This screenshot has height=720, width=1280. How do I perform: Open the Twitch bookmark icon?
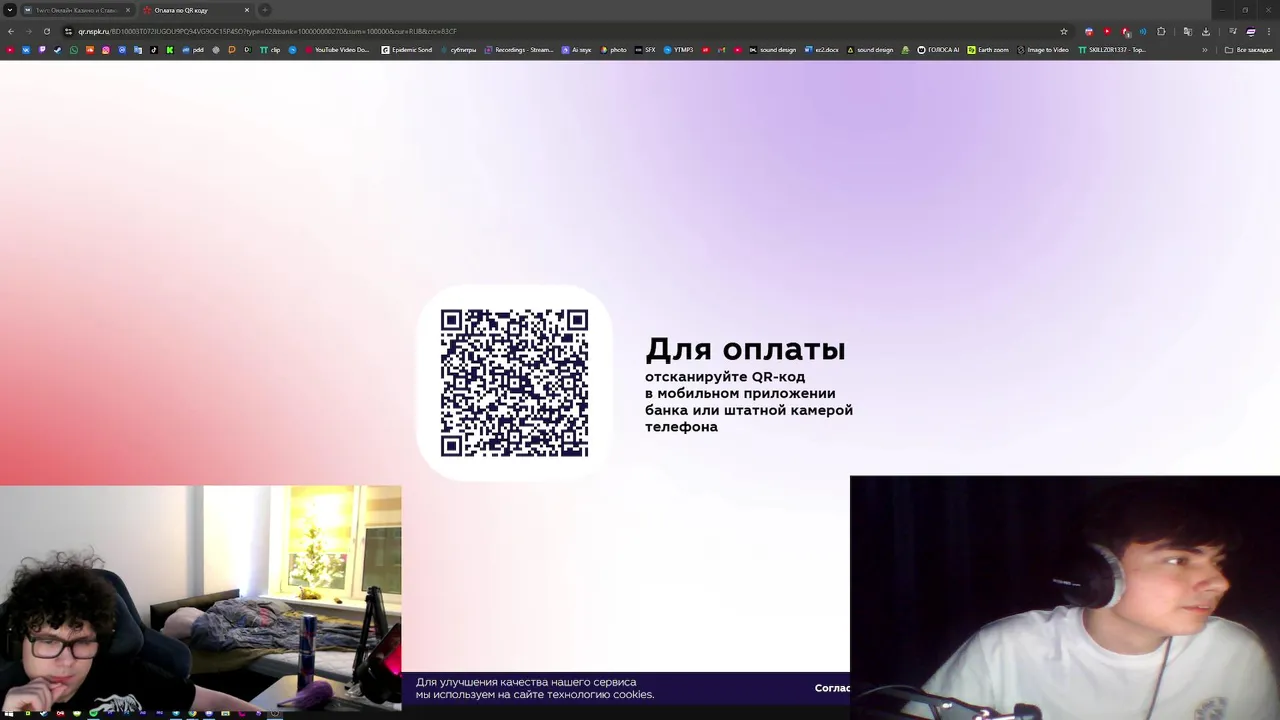pyautogui.click(x=42, y=49)
